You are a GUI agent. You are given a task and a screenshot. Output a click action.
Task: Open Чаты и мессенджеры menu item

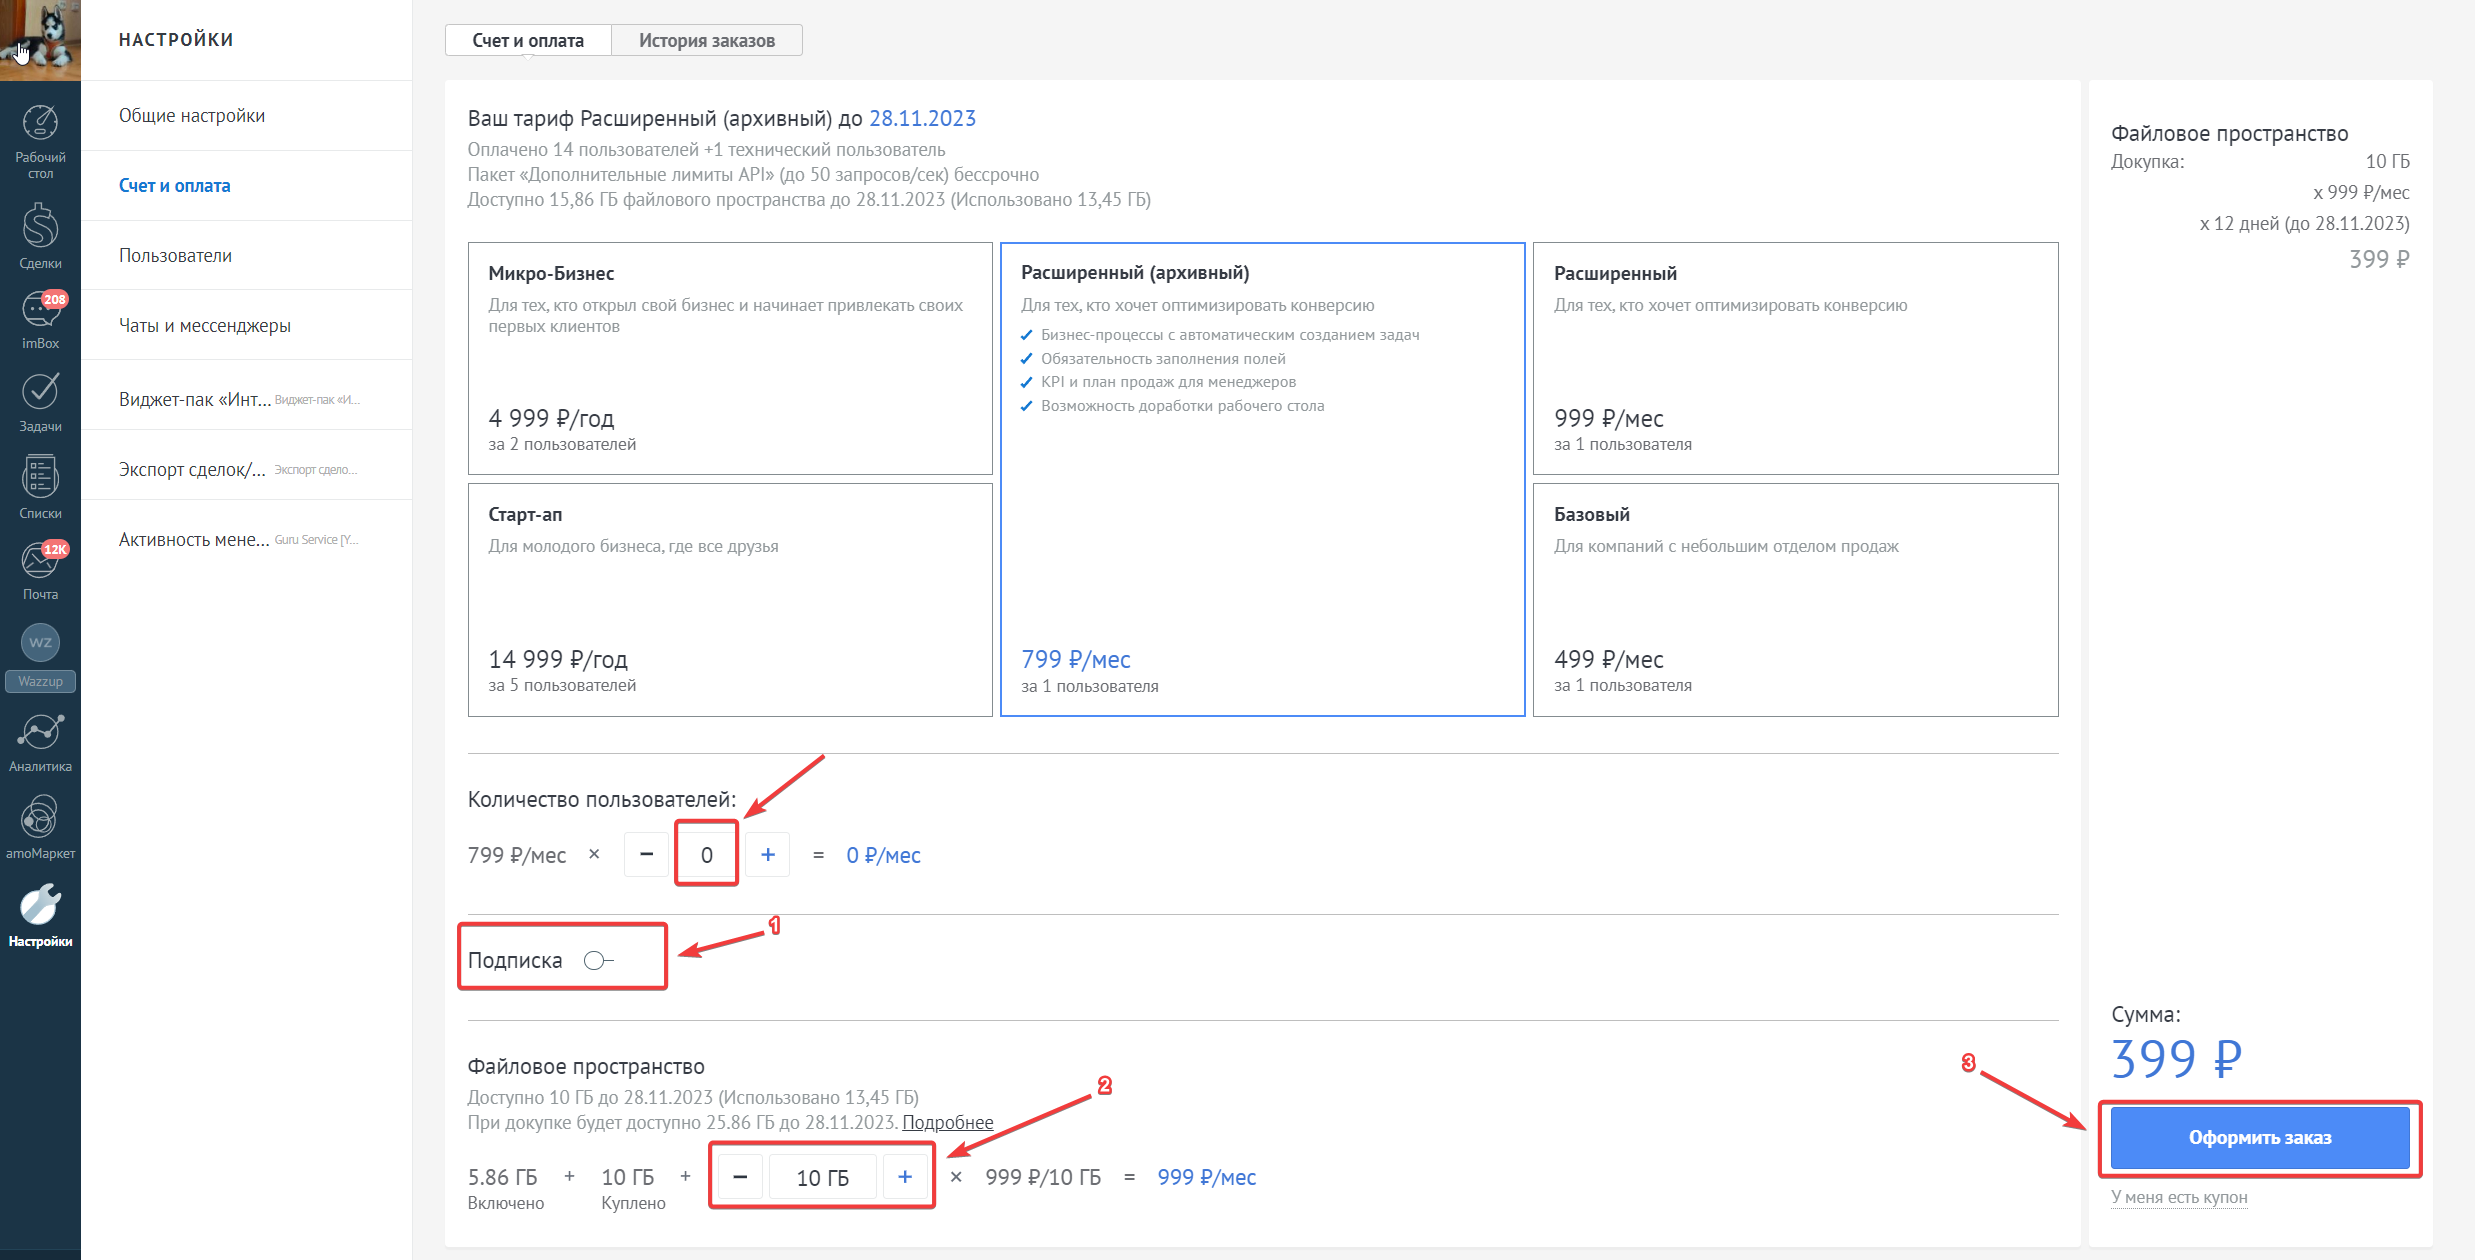tap(246, 326)
